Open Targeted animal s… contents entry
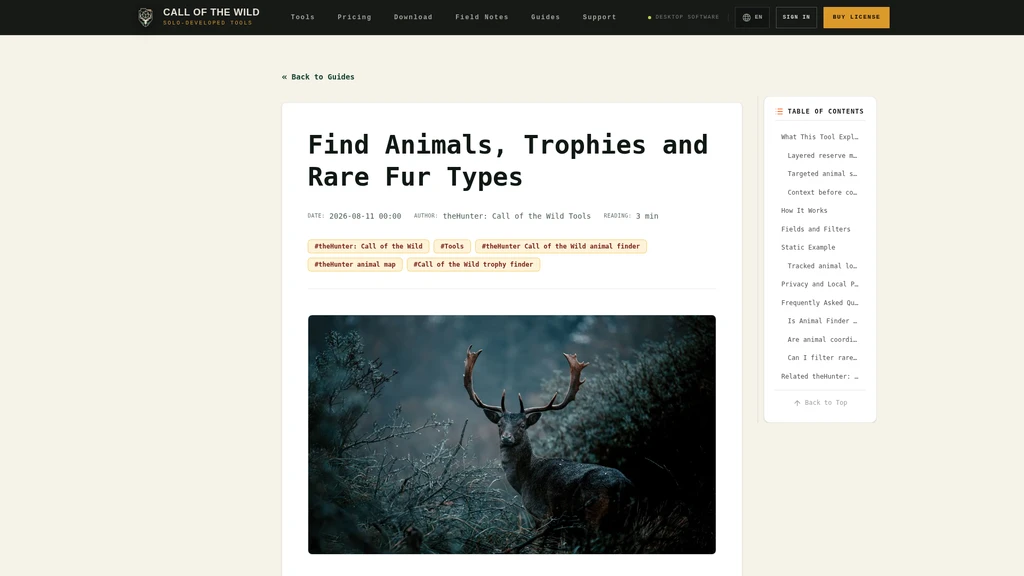Screen dimensions: 1024x576 [822, 174]
